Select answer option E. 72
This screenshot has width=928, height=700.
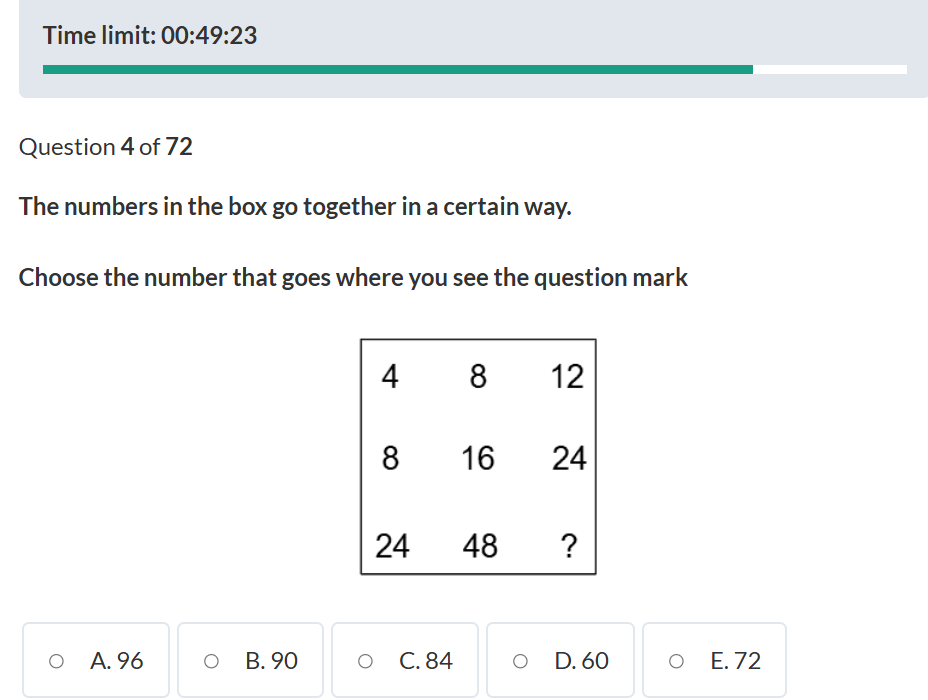click(715, 660)
